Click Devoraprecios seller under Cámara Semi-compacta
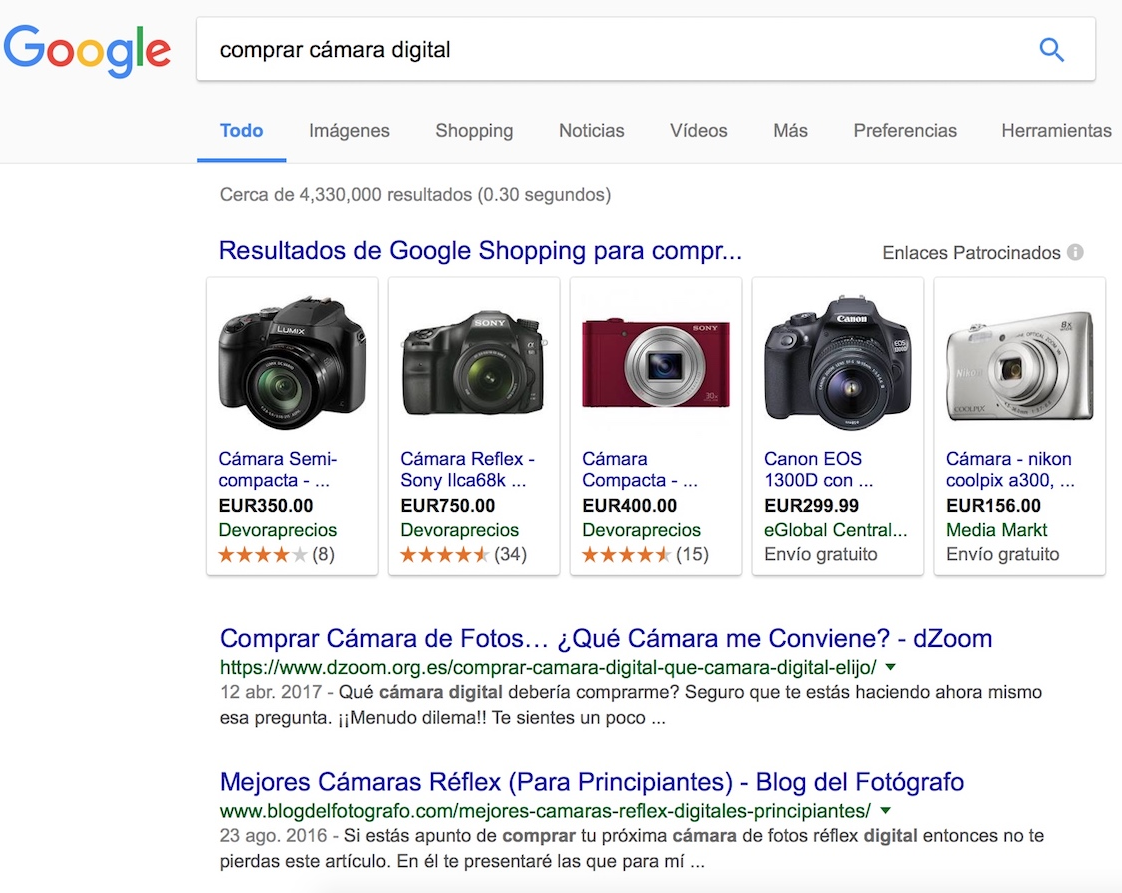This screenshot has width=1122, height=893. [278, 530]
